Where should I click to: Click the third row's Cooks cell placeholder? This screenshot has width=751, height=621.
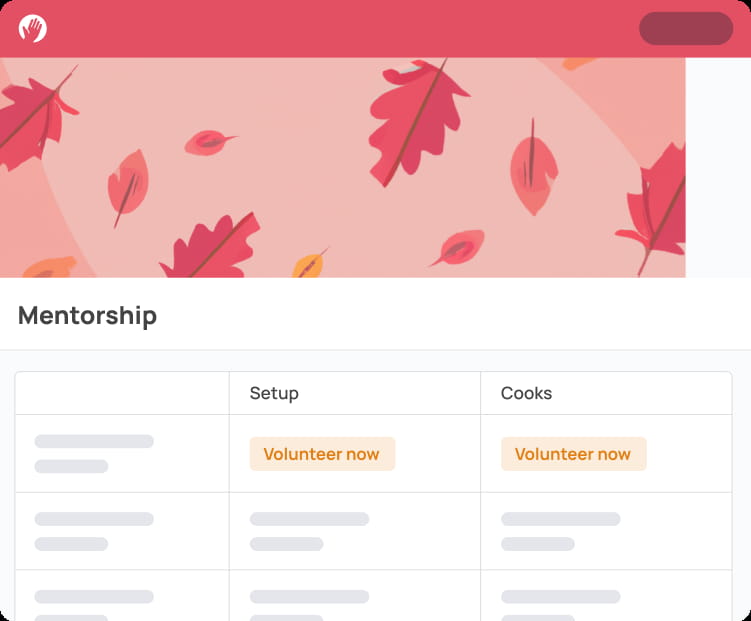560,602
